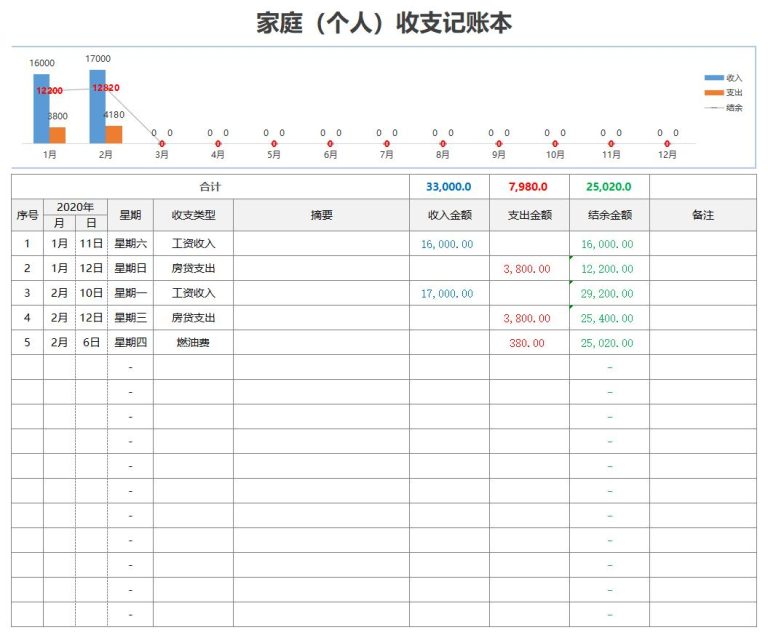Click the 16000 chart data label
The height and width of the screenshot is (638, 768).
point(42,63)
